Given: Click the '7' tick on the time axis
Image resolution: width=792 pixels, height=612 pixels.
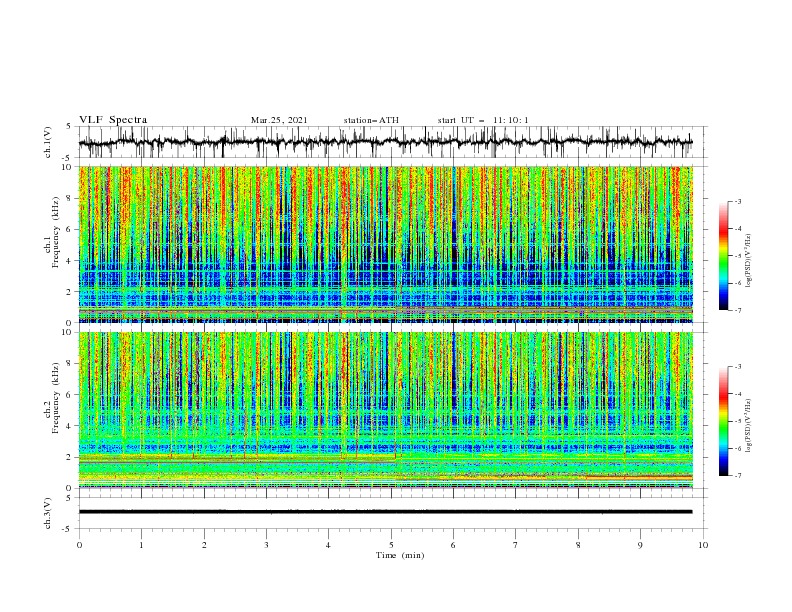Looking at the screenshot, I should click(516, 545).
